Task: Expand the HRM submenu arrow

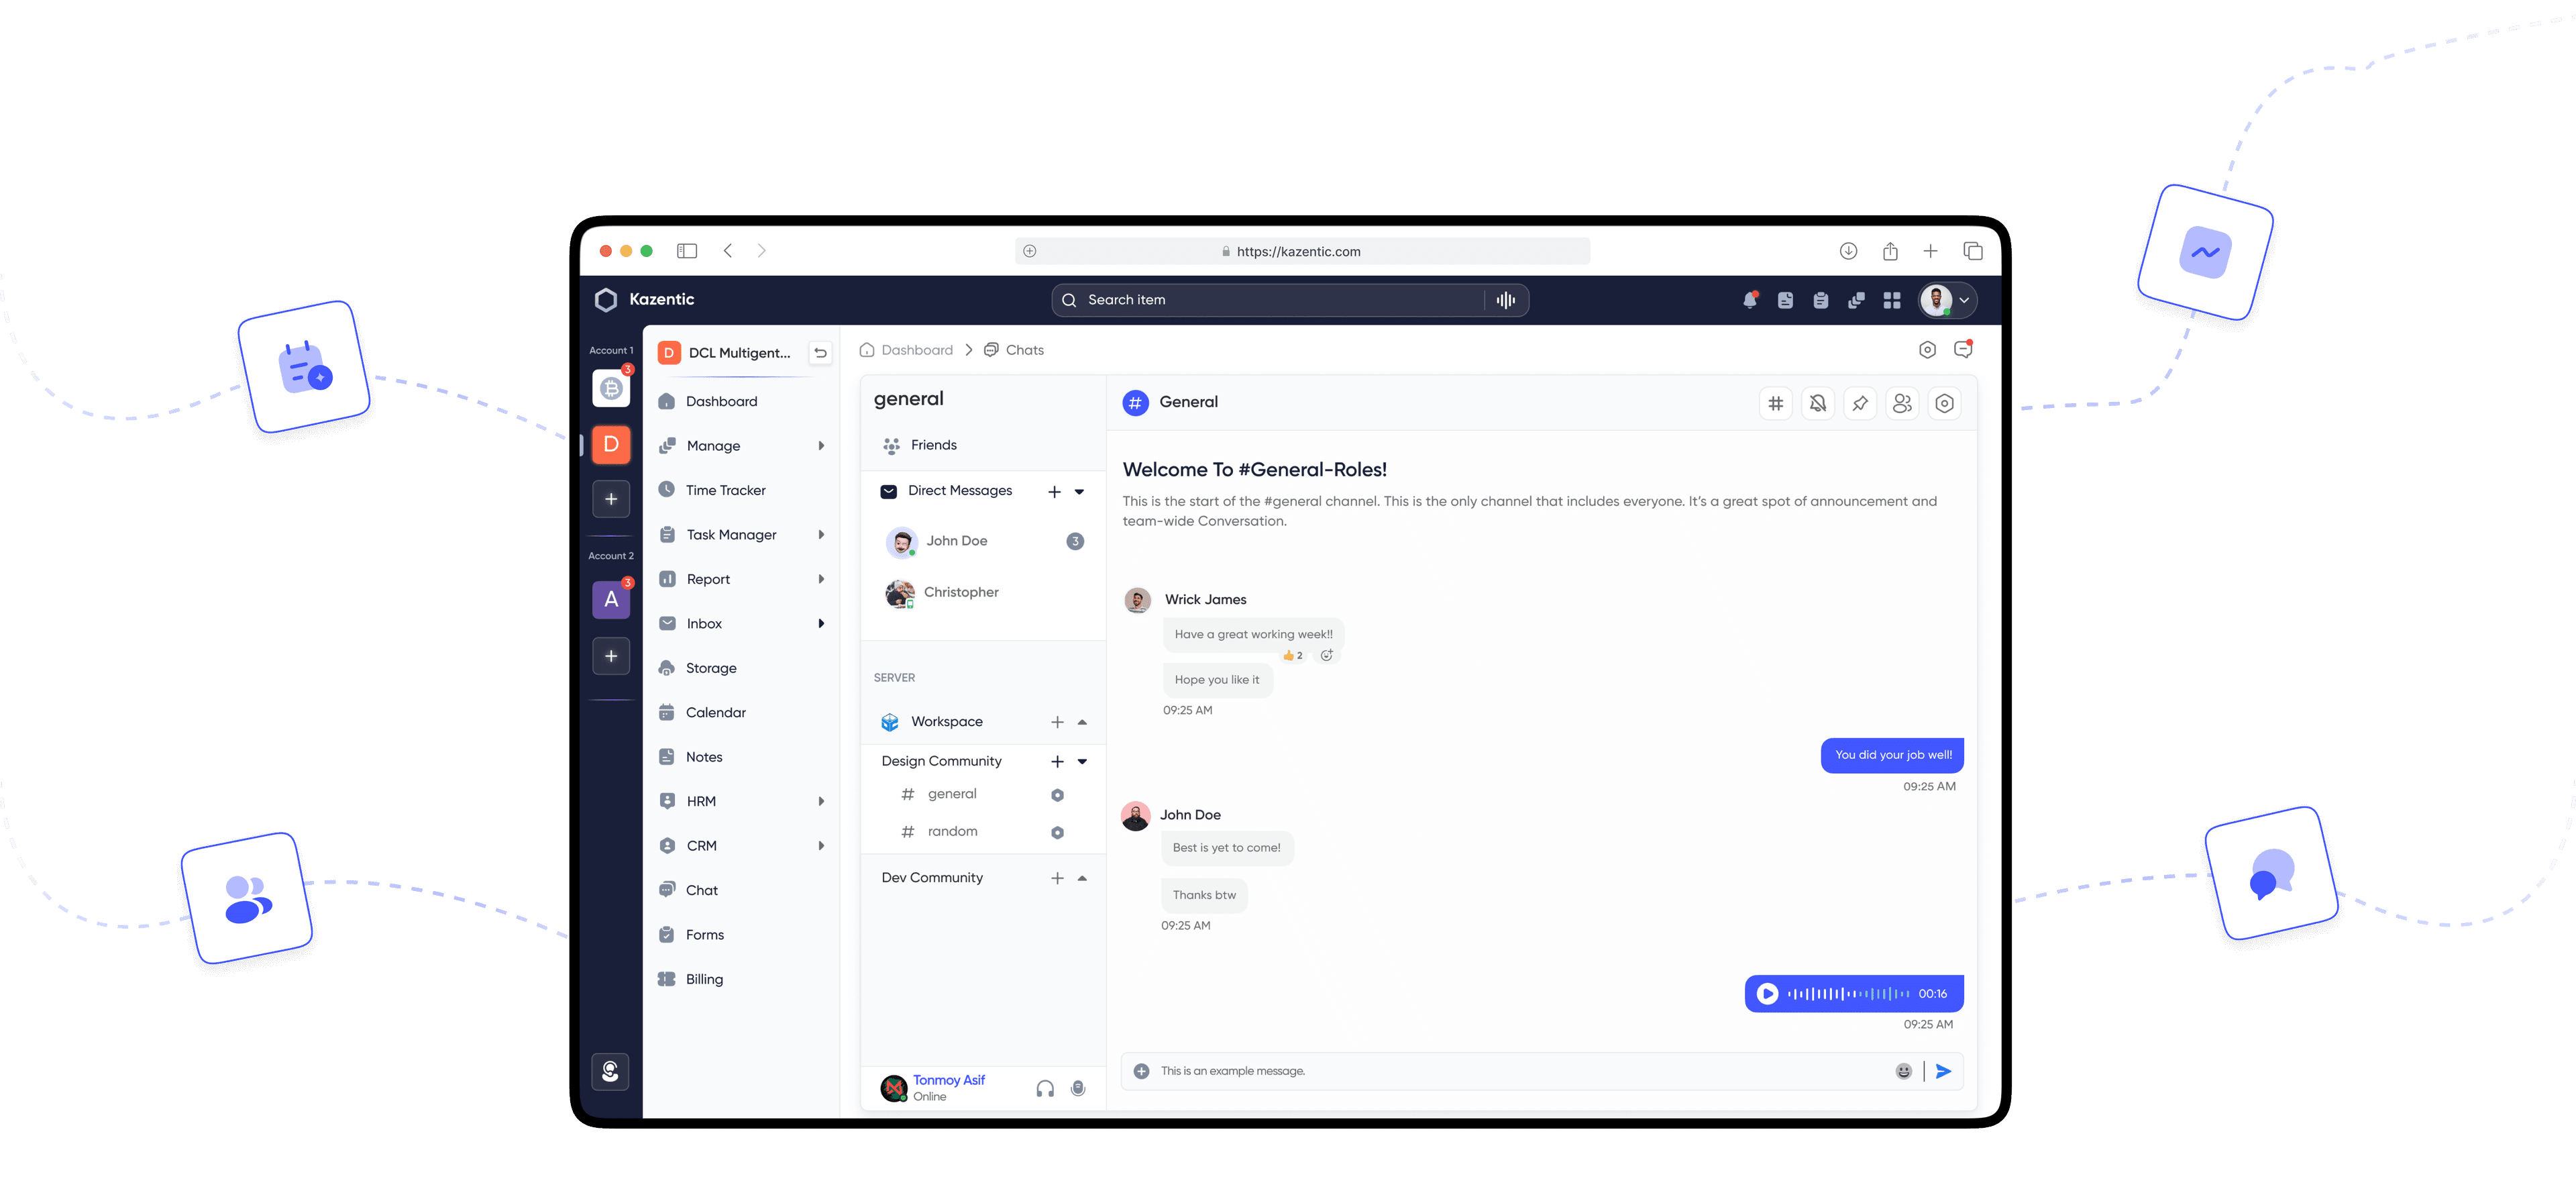Action: [821, 801]
